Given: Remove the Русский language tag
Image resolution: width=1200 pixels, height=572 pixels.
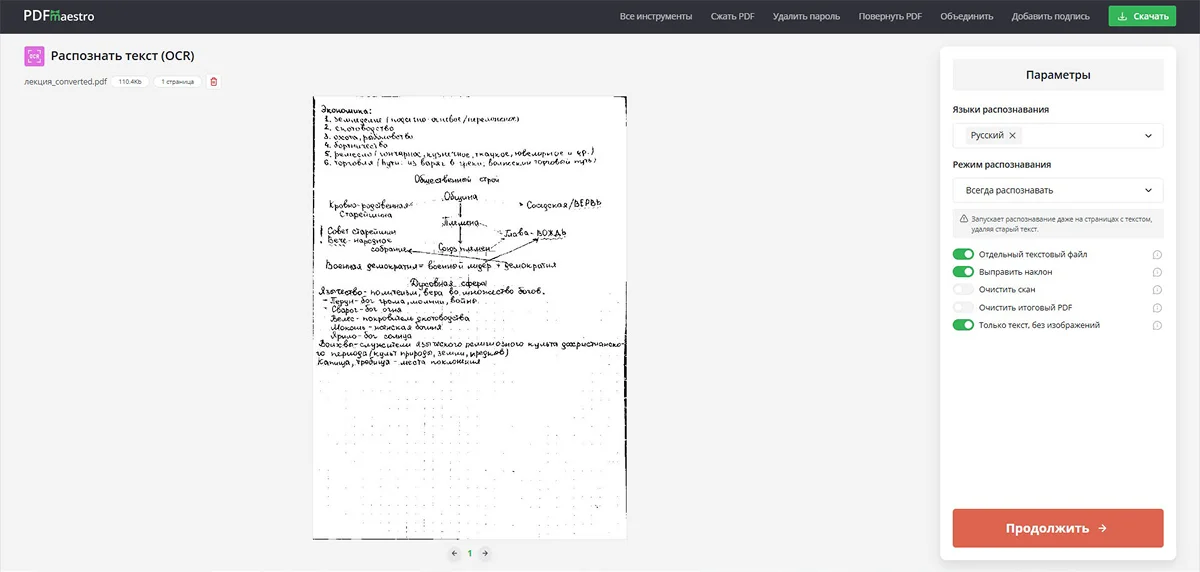Looking at the screenshot, I should click(1012, 136).
